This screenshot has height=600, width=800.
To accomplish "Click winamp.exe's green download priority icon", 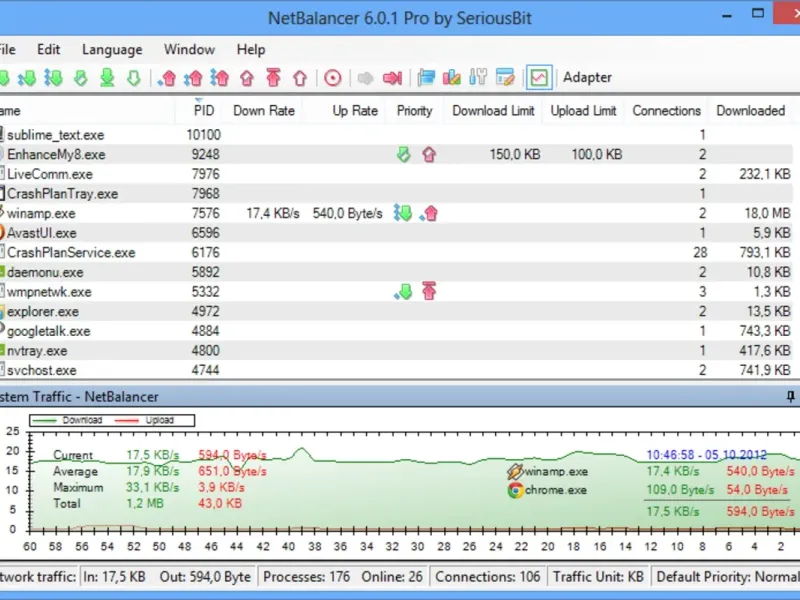I will click(403, 213).
